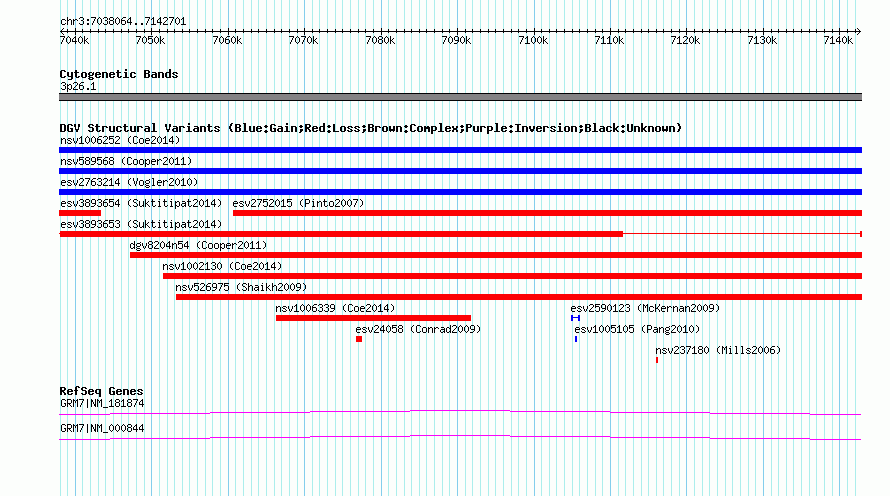Click the nsv589568 blue gain bar
The height and width of the screenshot is (496, 890).
pos(460,171)
